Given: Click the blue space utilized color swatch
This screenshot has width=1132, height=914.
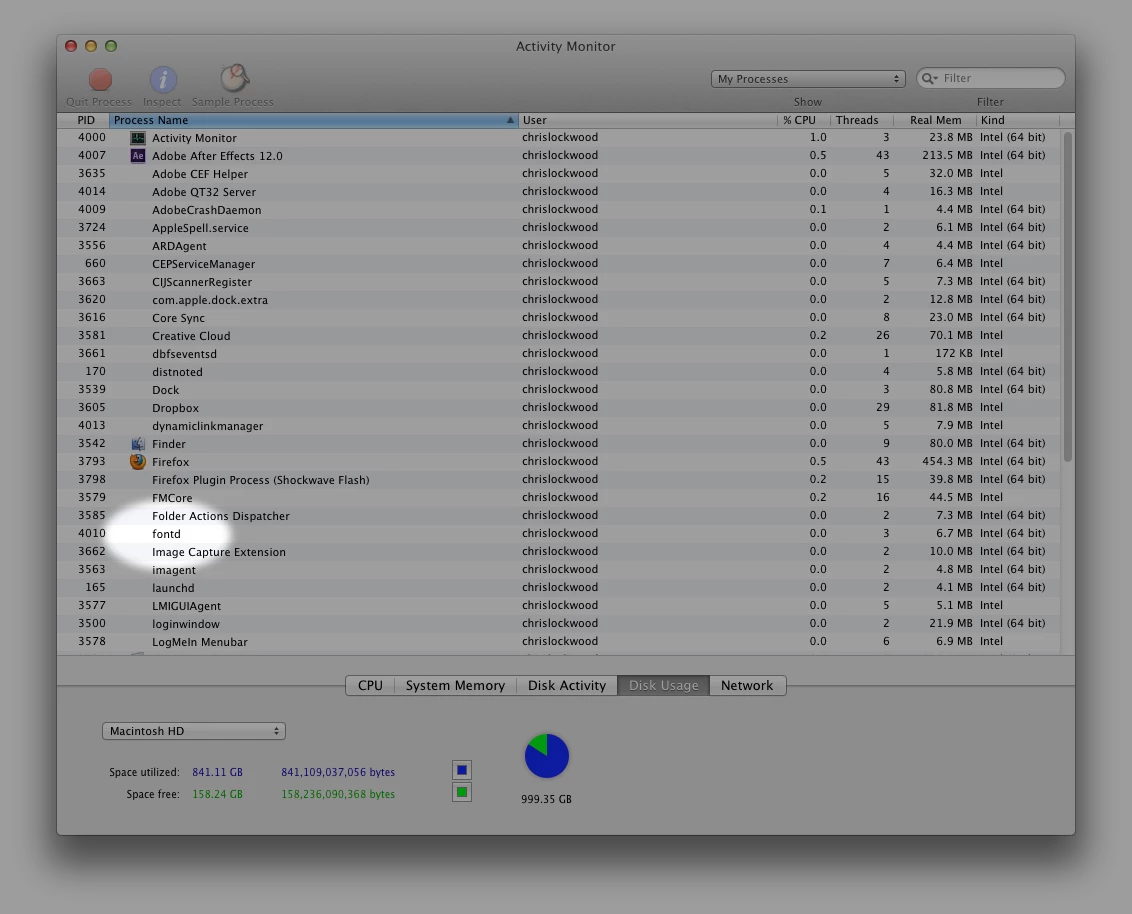Looking at the screenshot, I should (462, 770).
